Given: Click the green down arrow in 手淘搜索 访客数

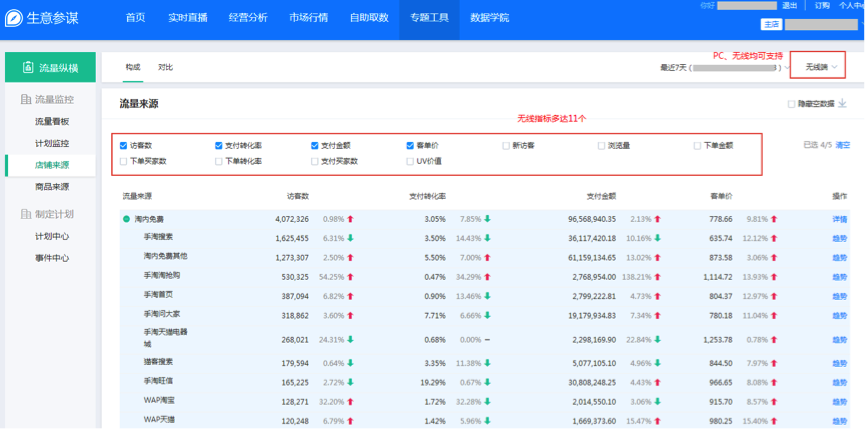Looking at the screenshot, I should (x=351, y=238).
